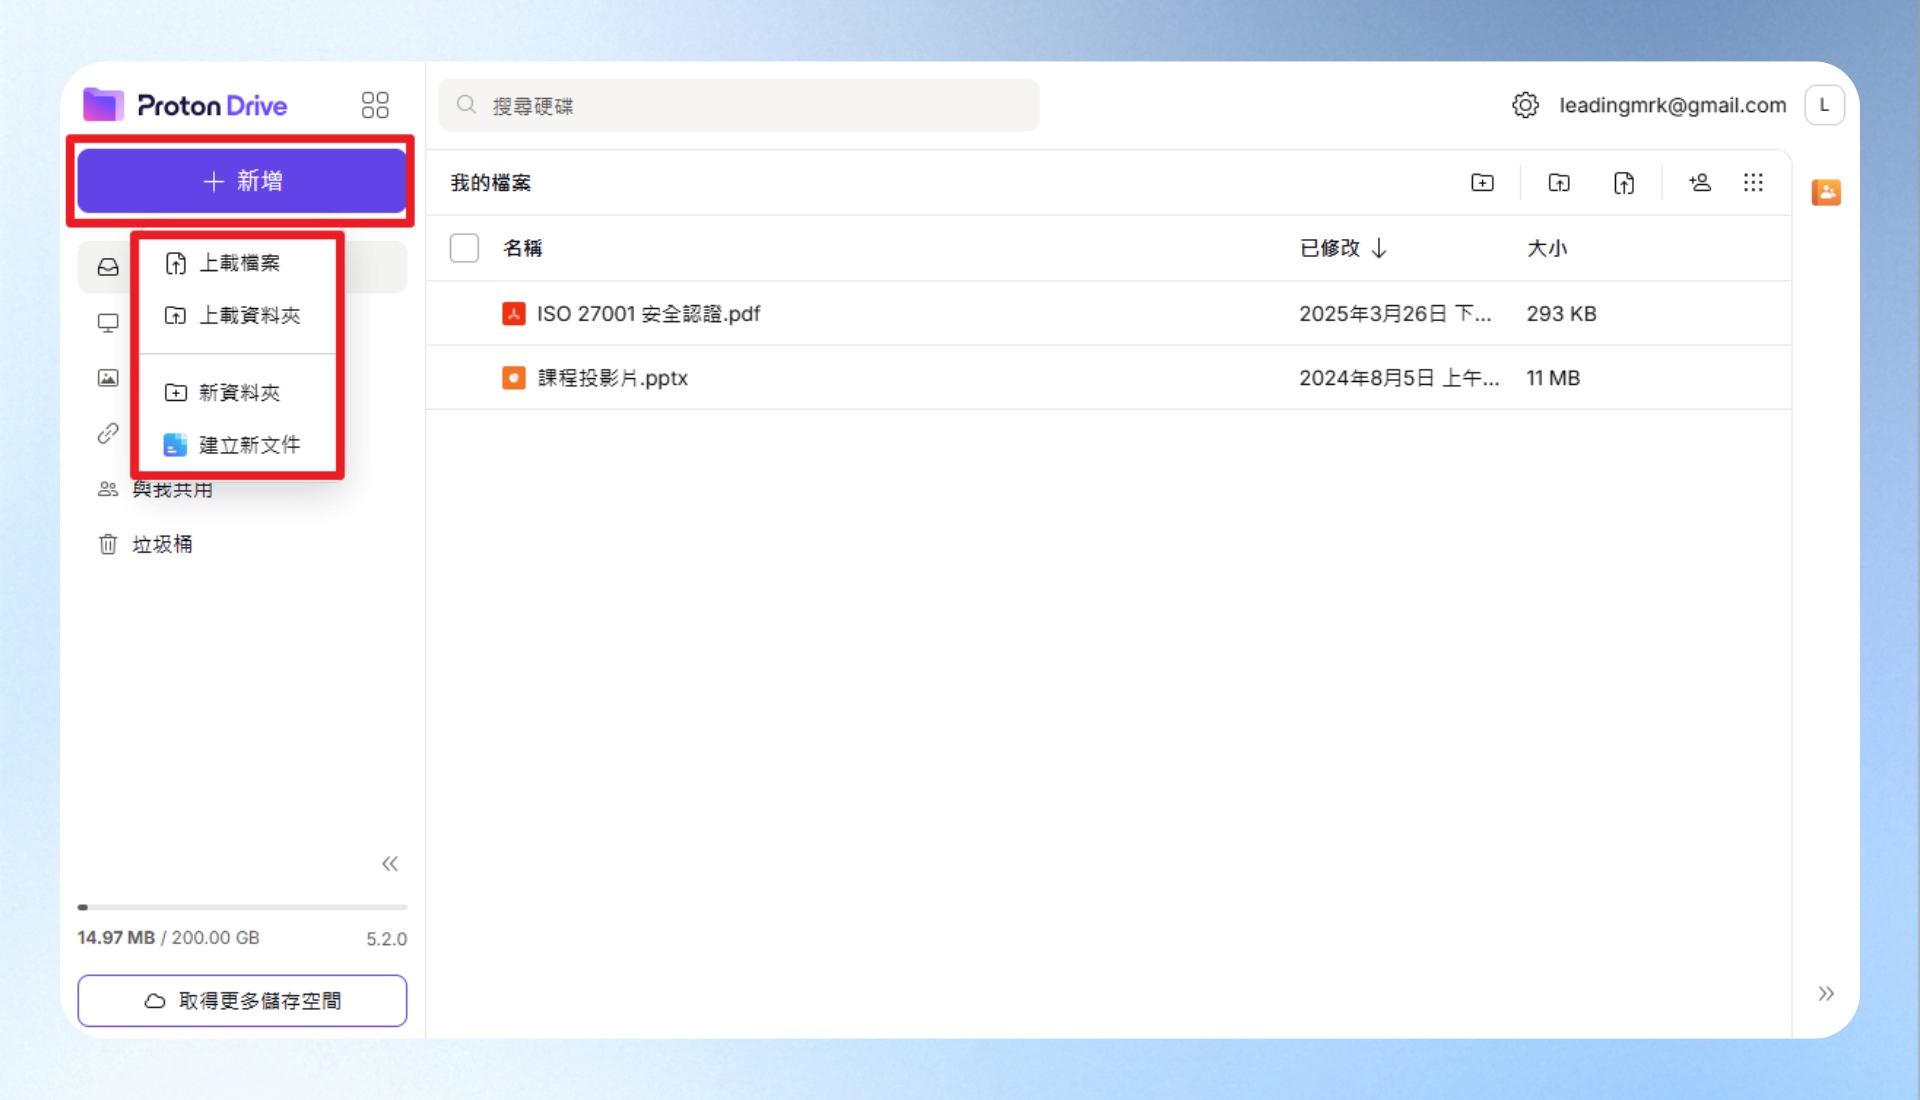The height and width of the screenshot is (1100, 1920).
Task: Click the share with user toolbar icon
Action: click(1700, 183)
